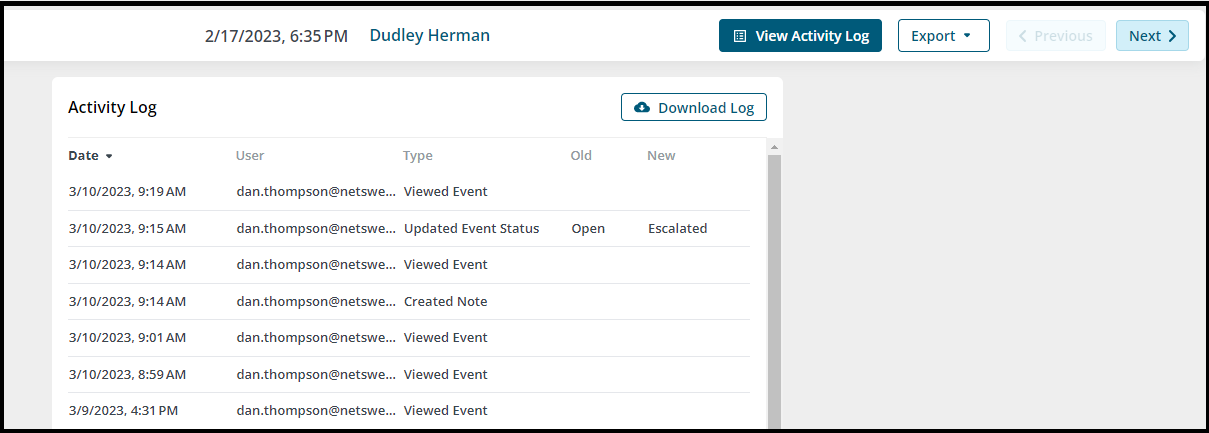Open the Dudley Herman name link
This screenshot has height=433, width=1209.
click(430, 35)
